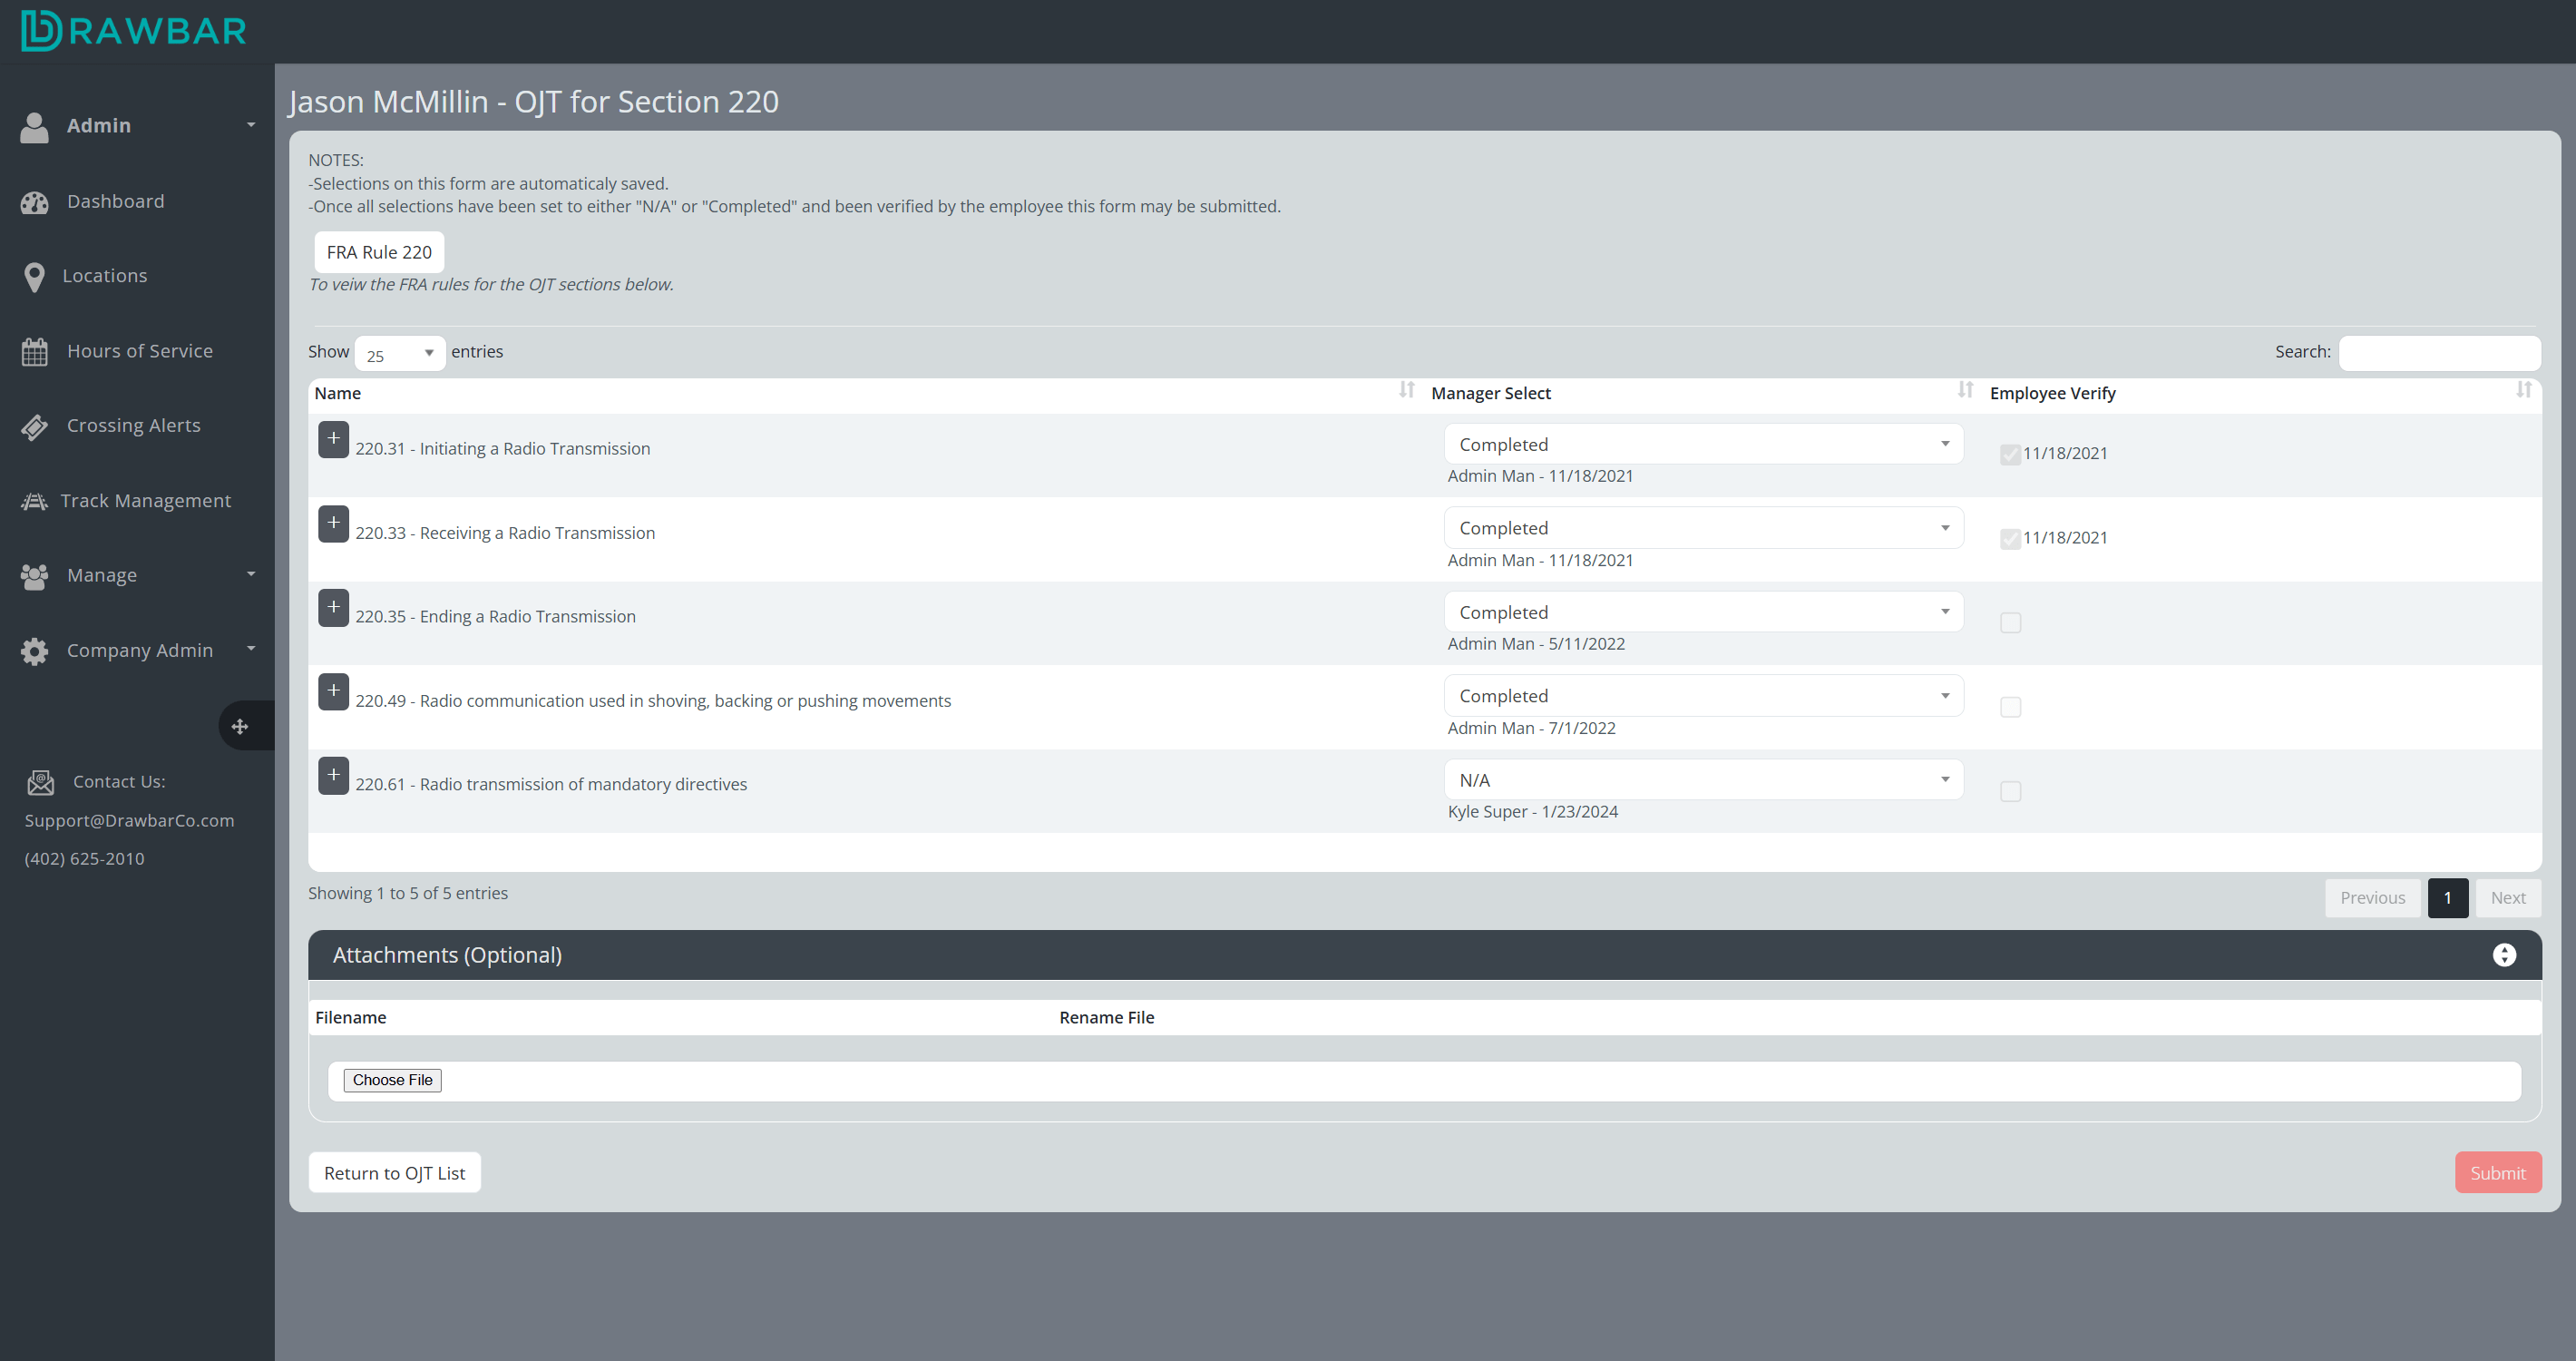
Task: Check Employee Verify for 220.49 shoving movements
Action: click(x=2011, y=707)
